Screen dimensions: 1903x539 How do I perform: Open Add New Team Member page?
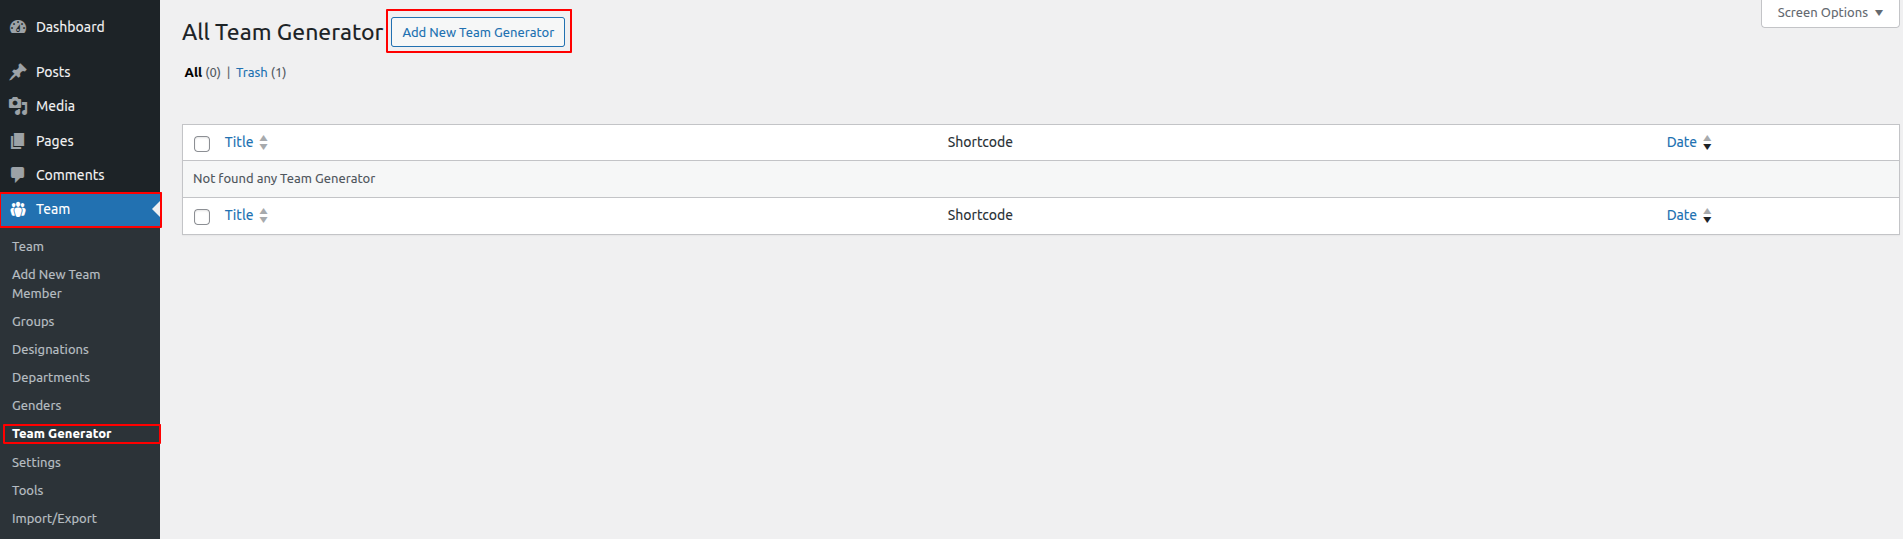pos(56,284)
